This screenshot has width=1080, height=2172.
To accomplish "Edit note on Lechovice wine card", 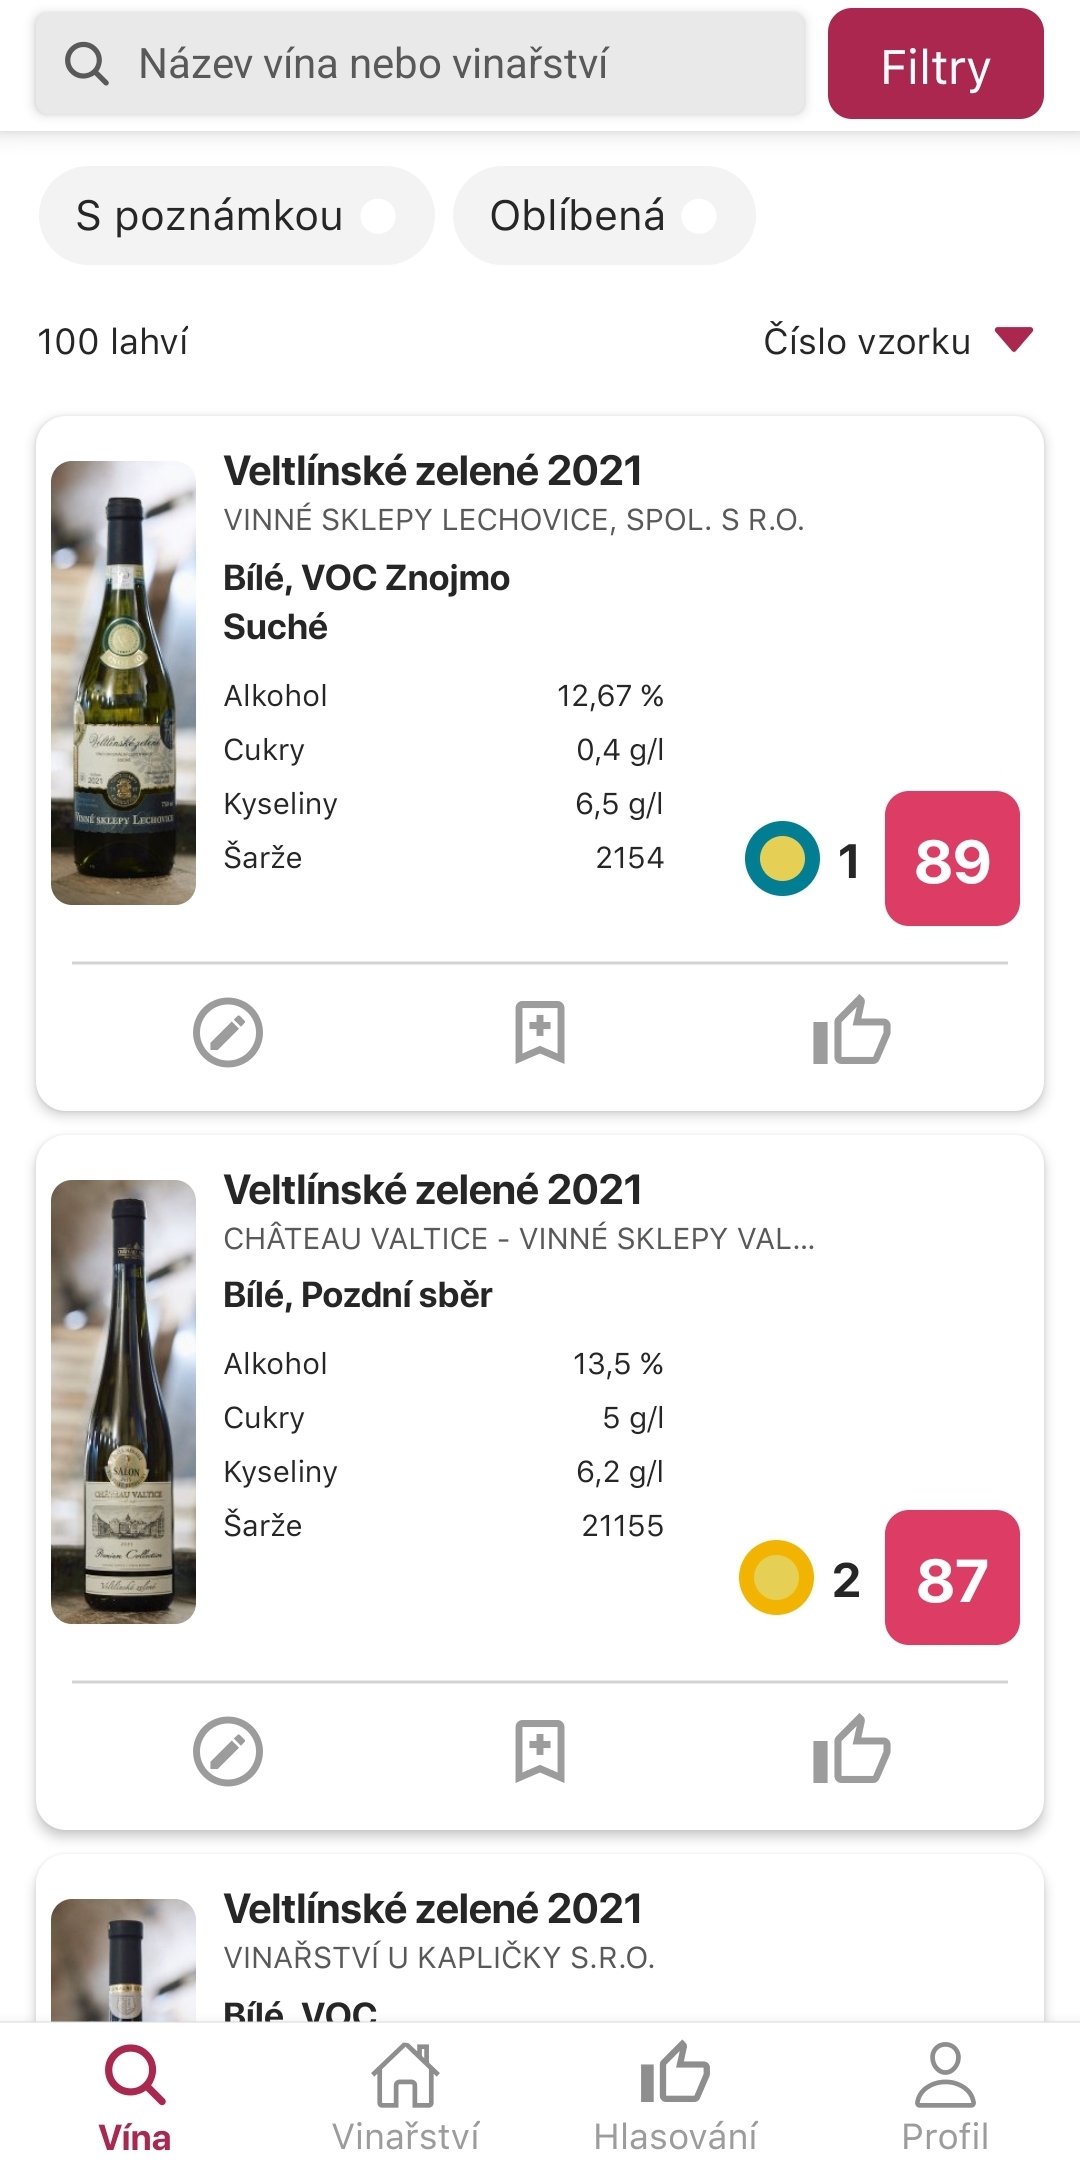I will (x=228, y=1032).
